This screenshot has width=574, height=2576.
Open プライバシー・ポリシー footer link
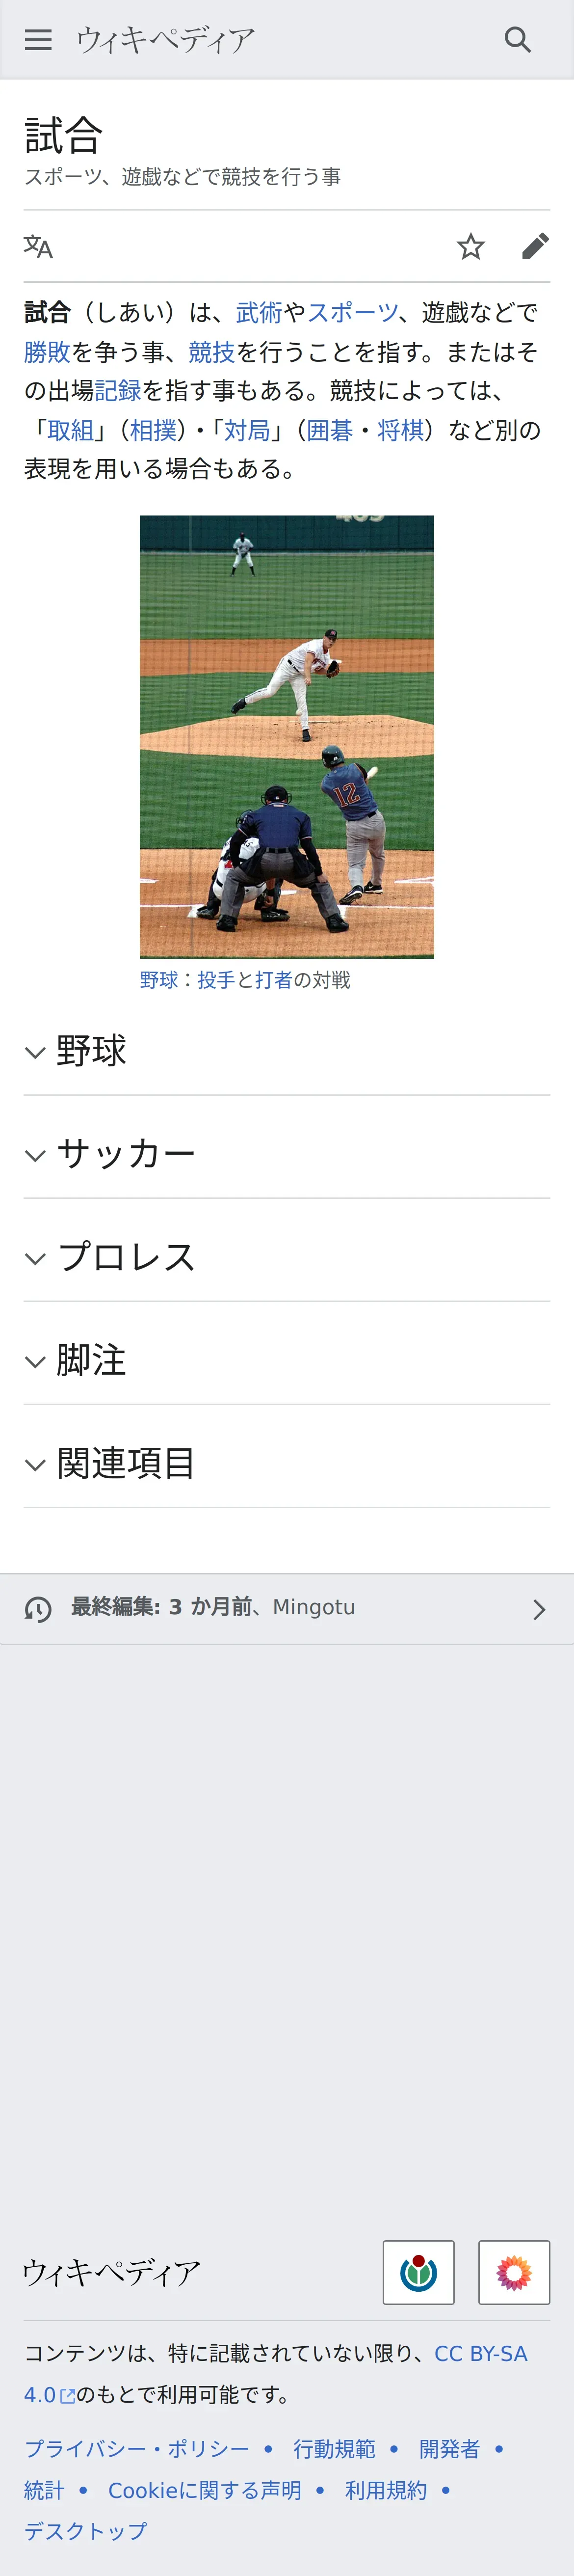tap(137, 2449)
